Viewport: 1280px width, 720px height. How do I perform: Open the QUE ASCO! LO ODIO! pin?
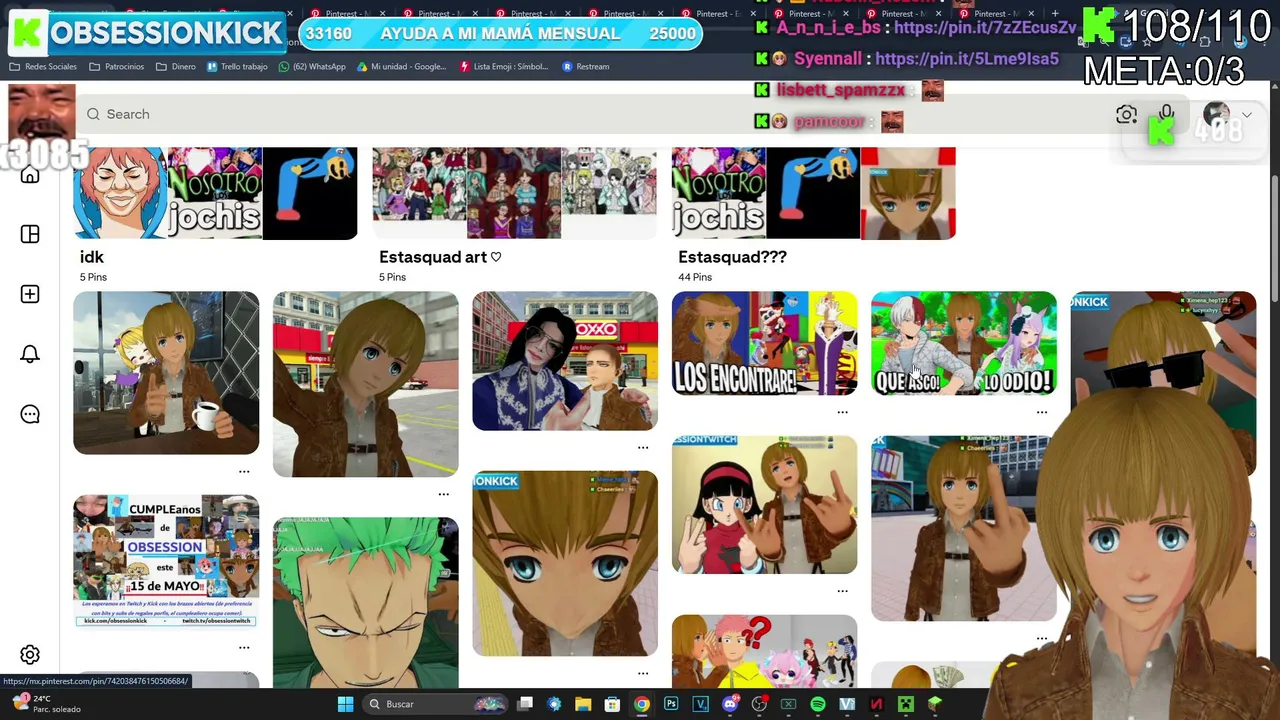964,343
